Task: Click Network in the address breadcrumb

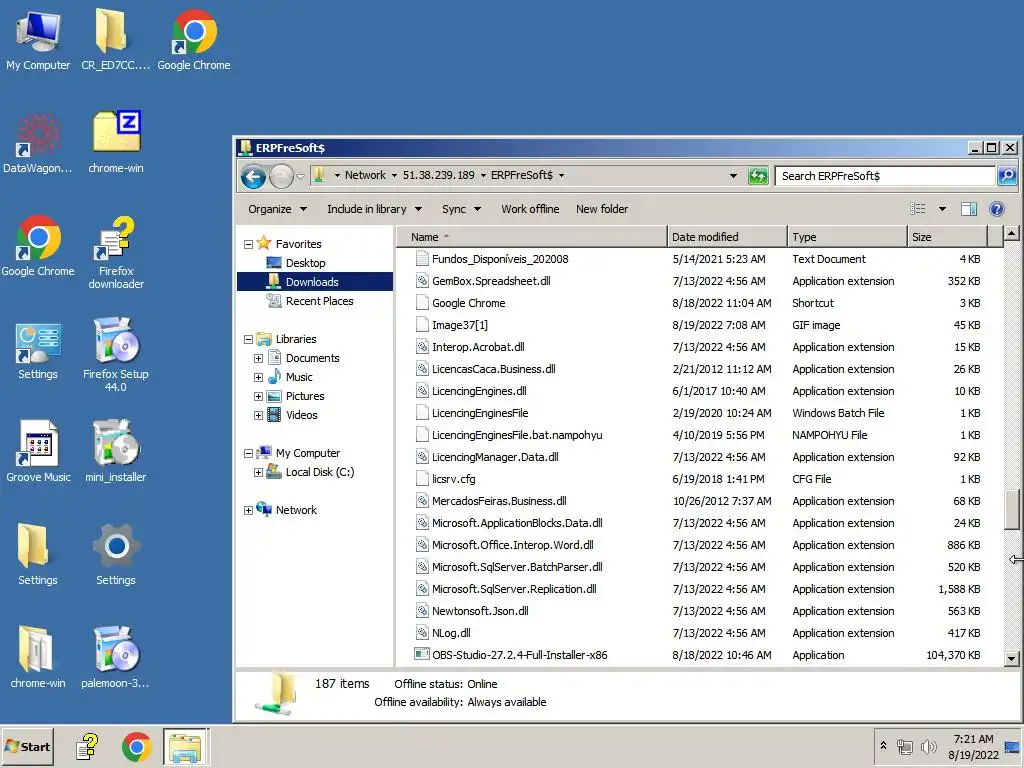Action: (365, 175)
